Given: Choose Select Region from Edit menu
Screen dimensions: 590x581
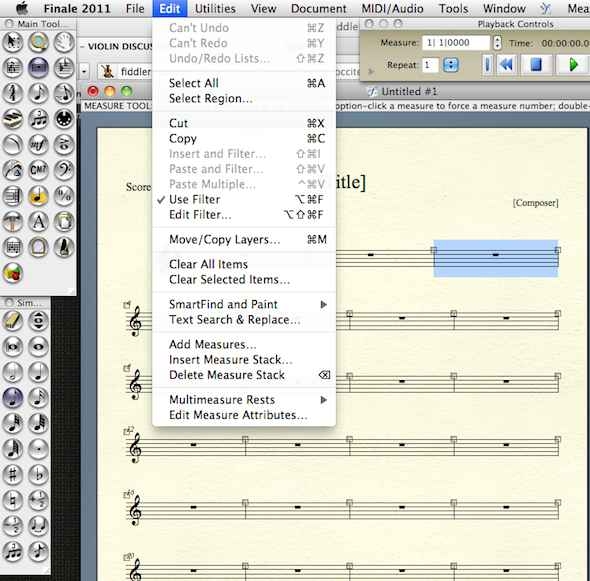Looking at the screenshot, I should [244, 99].
